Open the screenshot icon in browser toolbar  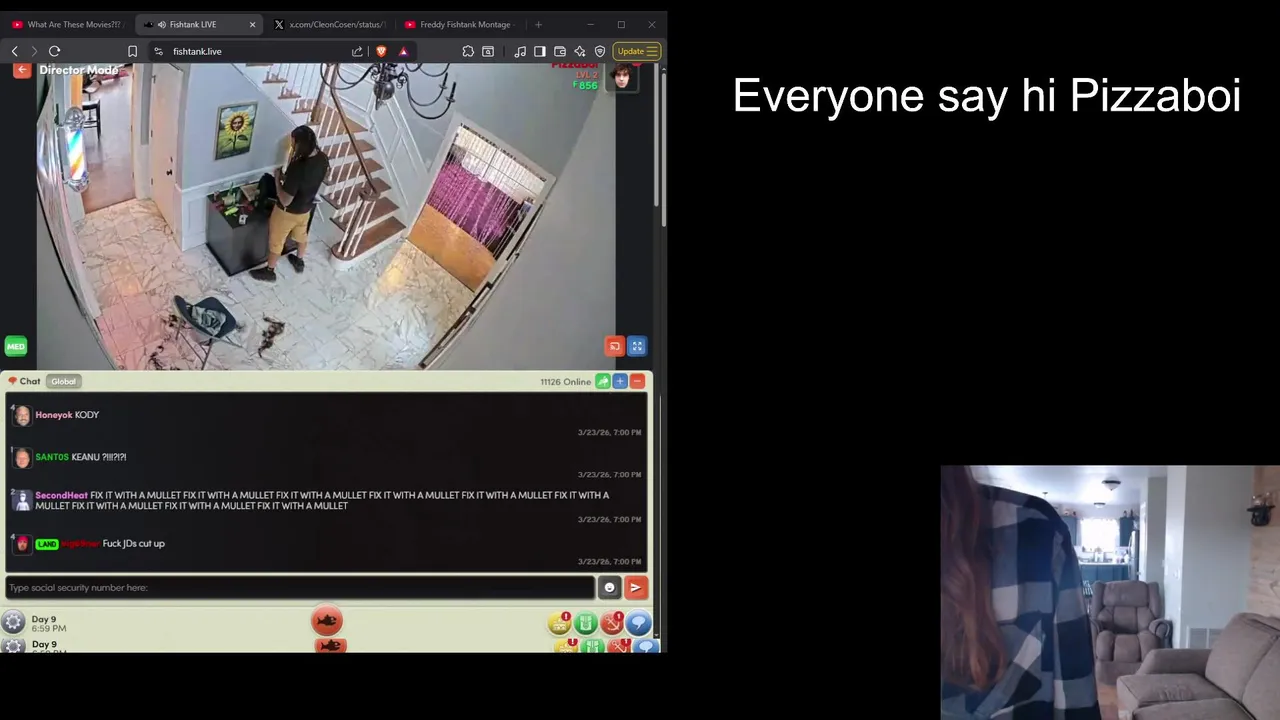[x=488, y=51]
